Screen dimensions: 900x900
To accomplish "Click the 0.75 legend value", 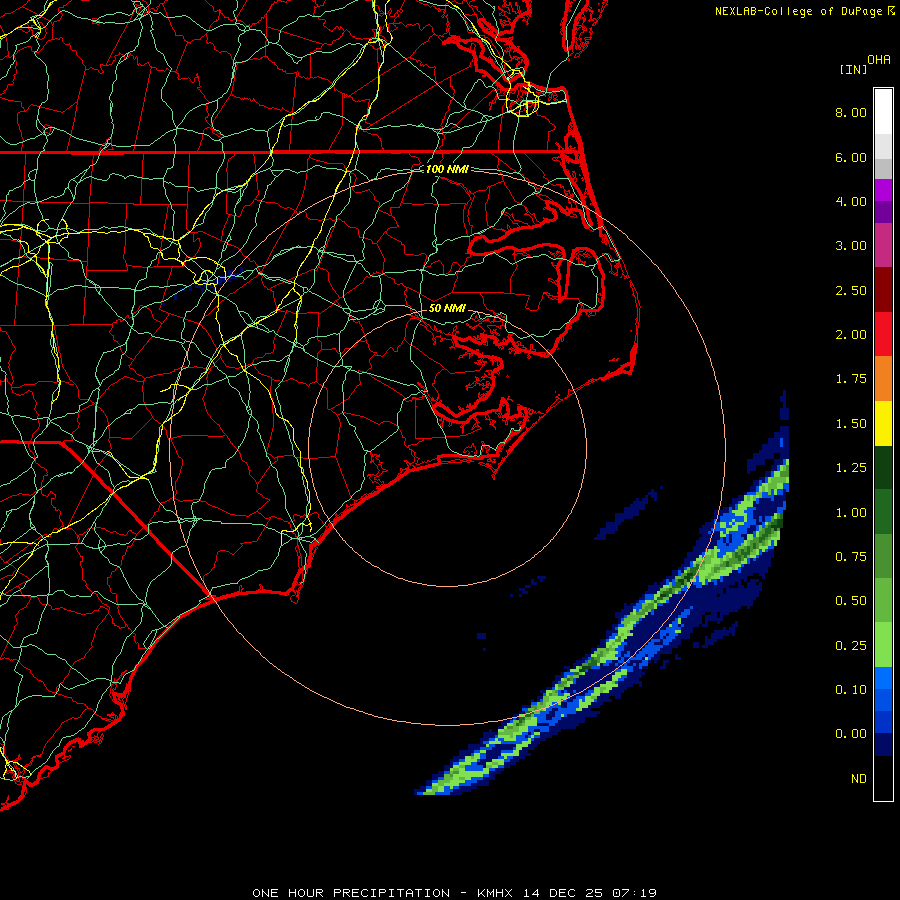I will pos(851,557).
